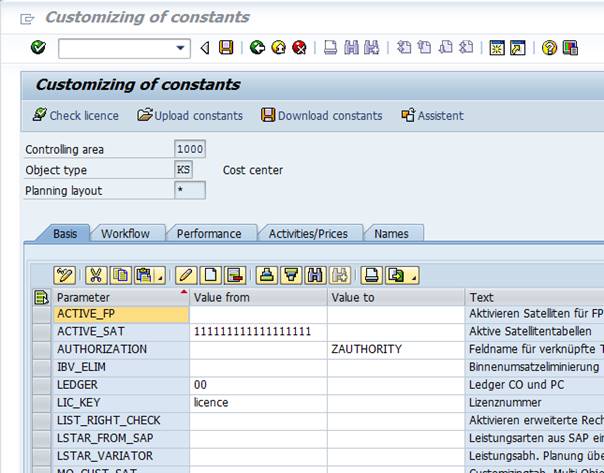Image resolution: width=604 pixels, height=473 pixels.
Task: Switch to the Workflow tab
Action: [x=125, y=234]
